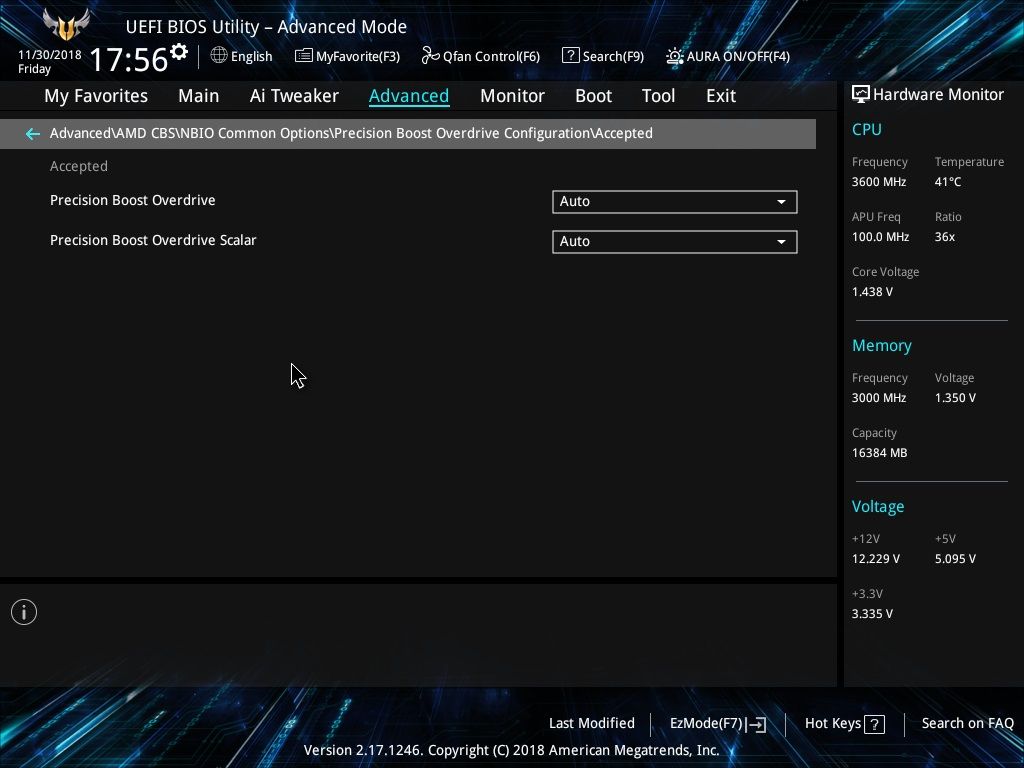Click the back arrow in breadcrumb

[x=33, y=134]
